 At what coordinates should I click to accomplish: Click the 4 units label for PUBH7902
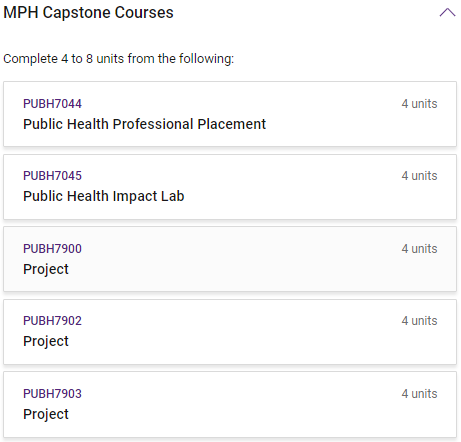click(x=419, y=321)
